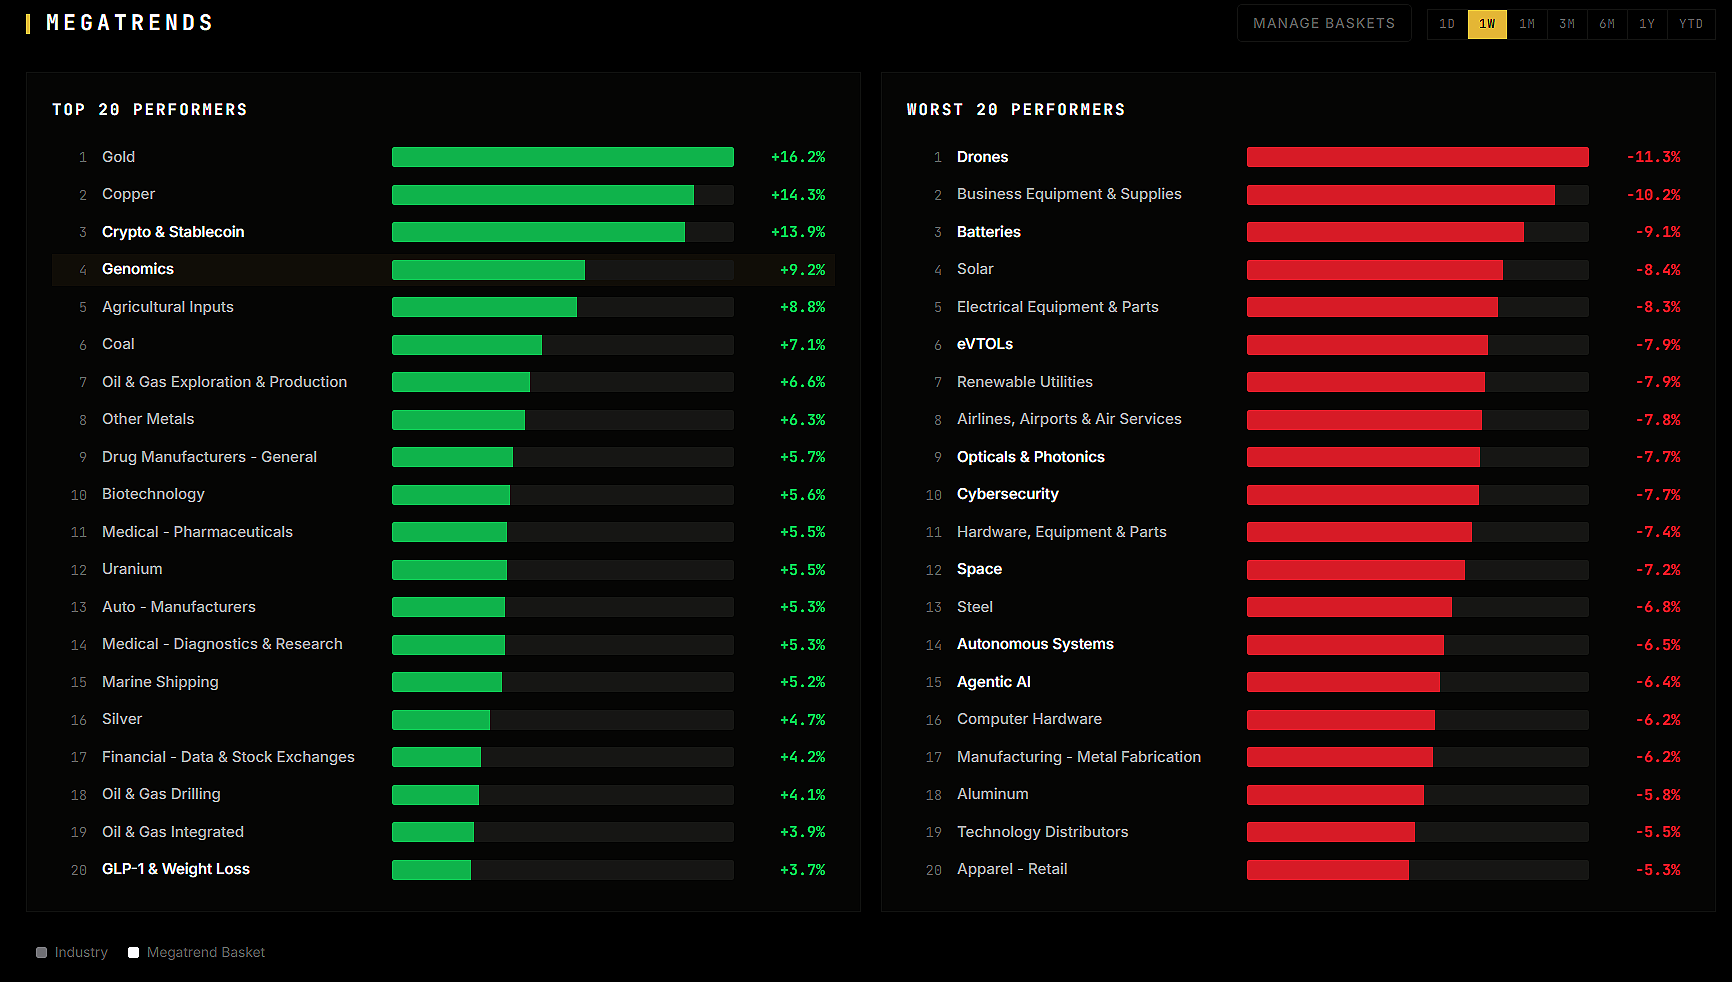Open the Cybersecurity basket row
This screenshot has width=1732, height=982.
(1298, 494)
